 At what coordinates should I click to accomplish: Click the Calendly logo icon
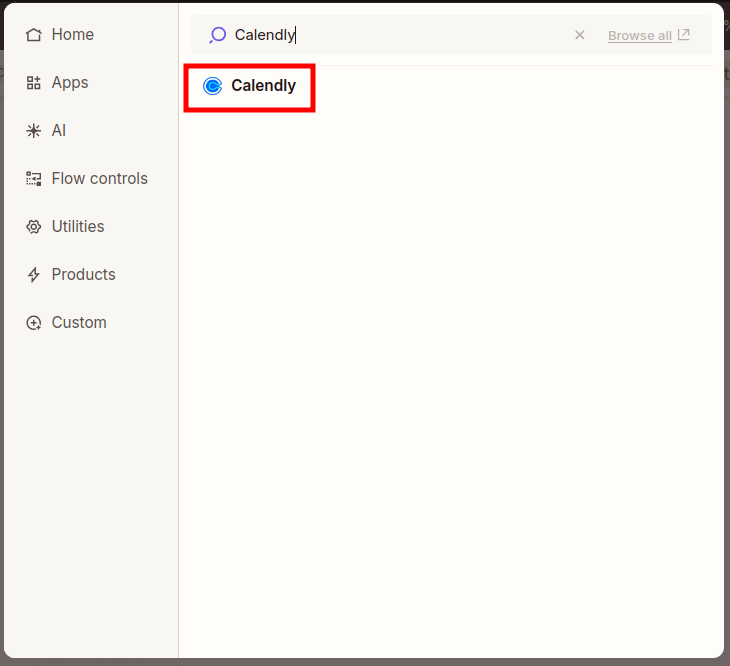coord(212,86)
